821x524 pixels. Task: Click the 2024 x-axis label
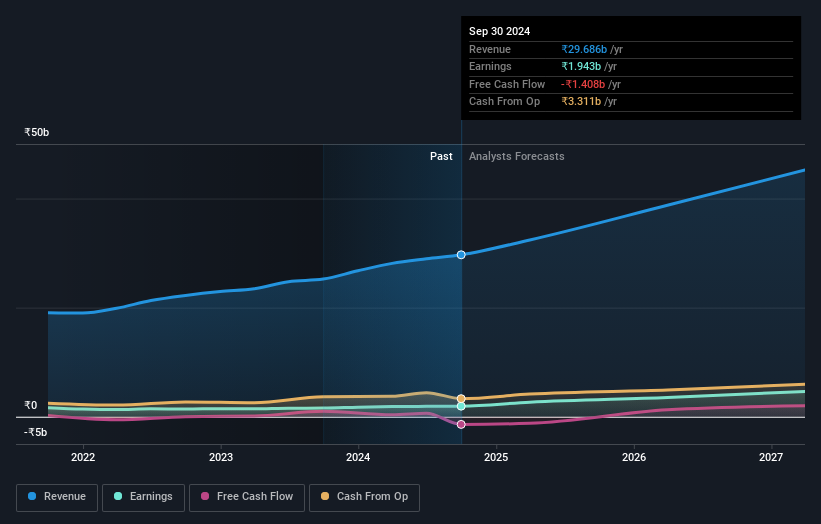tap(358, 457)
